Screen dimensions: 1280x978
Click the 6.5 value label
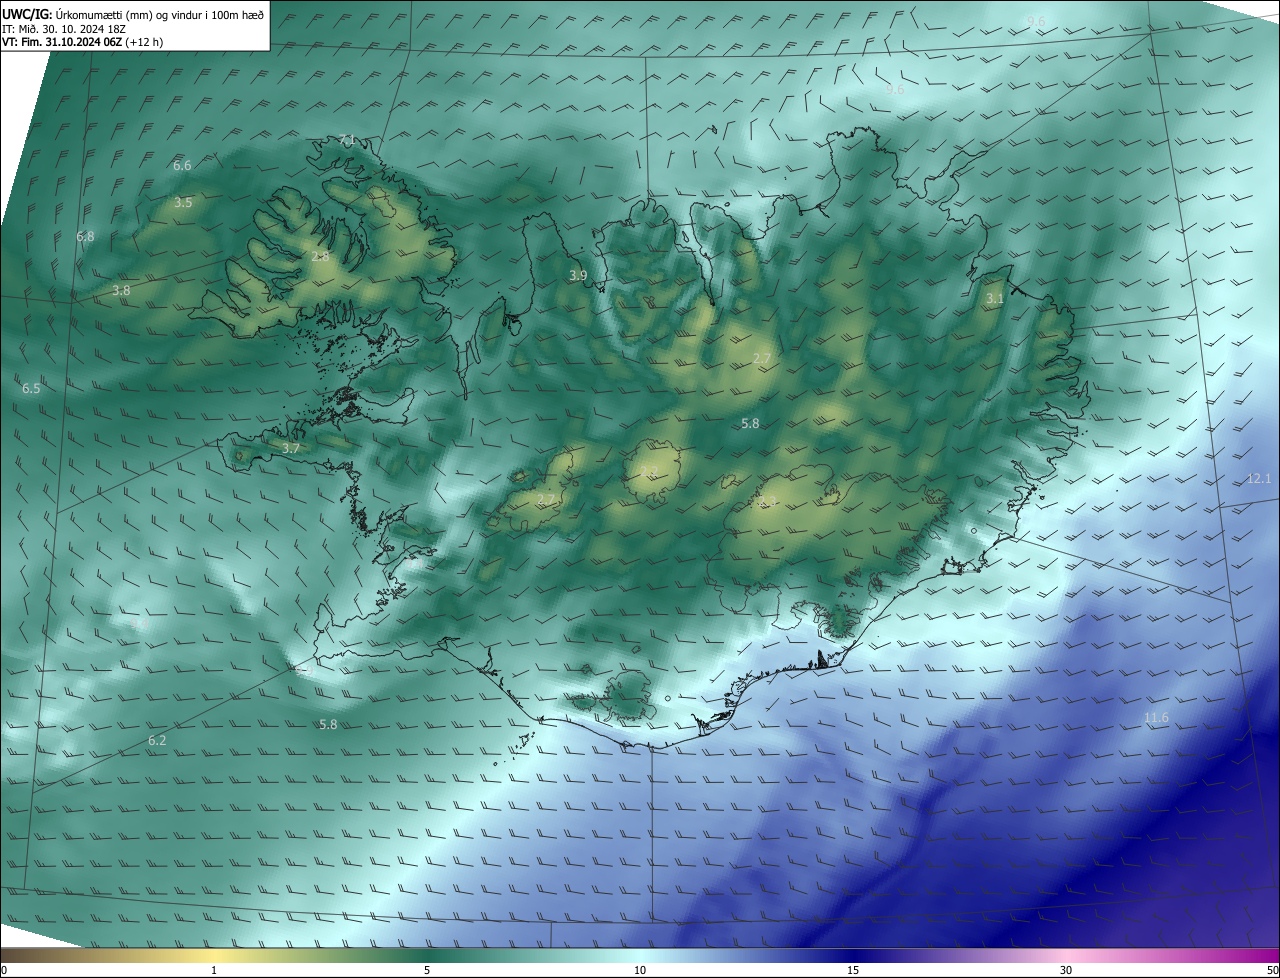(x=31, y=389)
